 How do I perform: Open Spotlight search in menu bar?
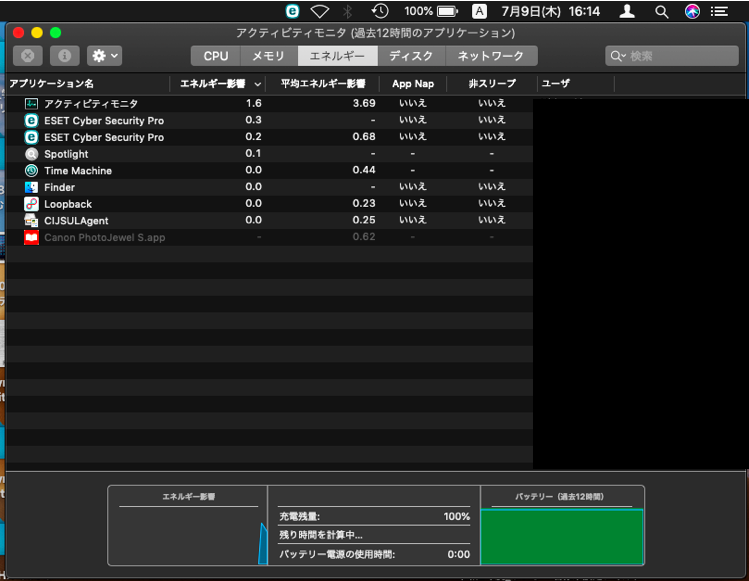(x=662, y=11)
